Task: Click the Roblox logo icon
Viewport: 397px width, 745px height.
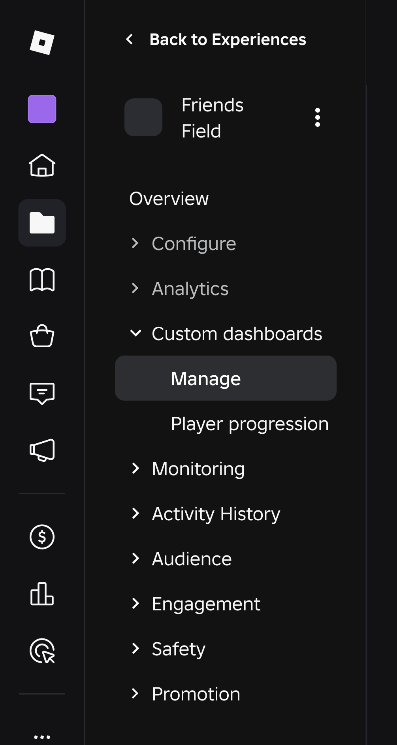Action: click(x=42, y=42)
